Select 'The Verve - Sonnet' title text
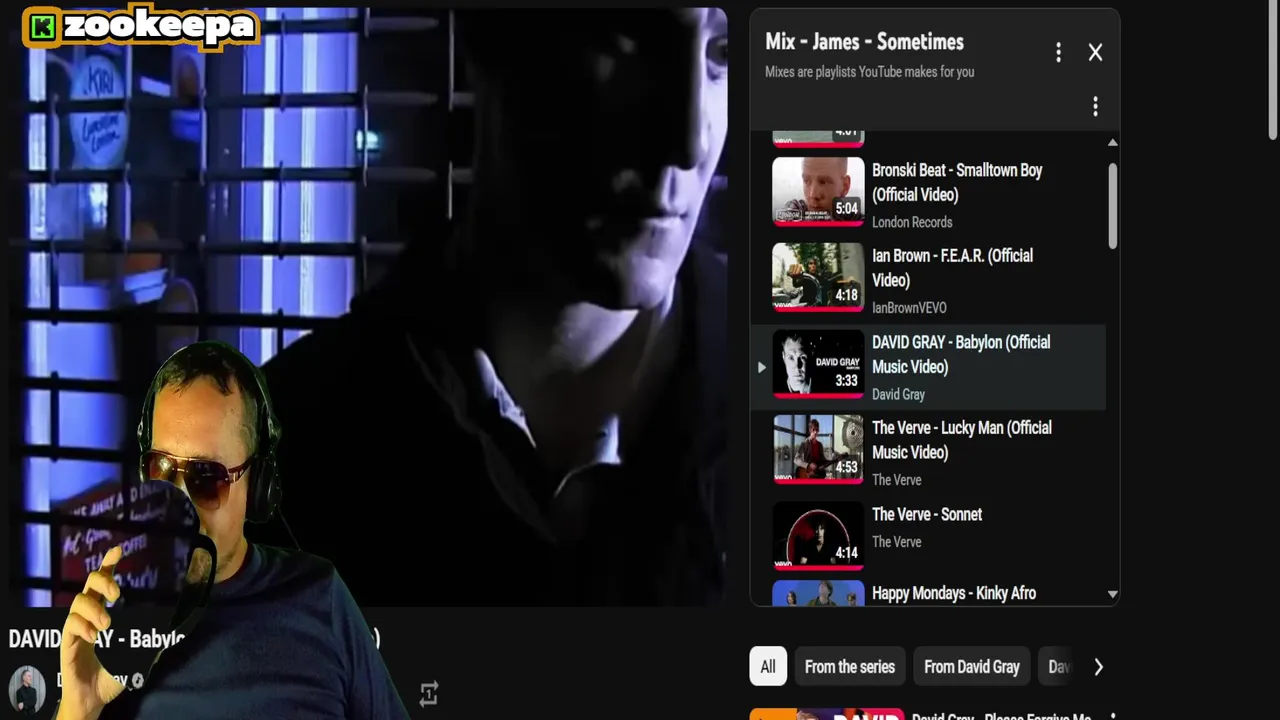 927,514
